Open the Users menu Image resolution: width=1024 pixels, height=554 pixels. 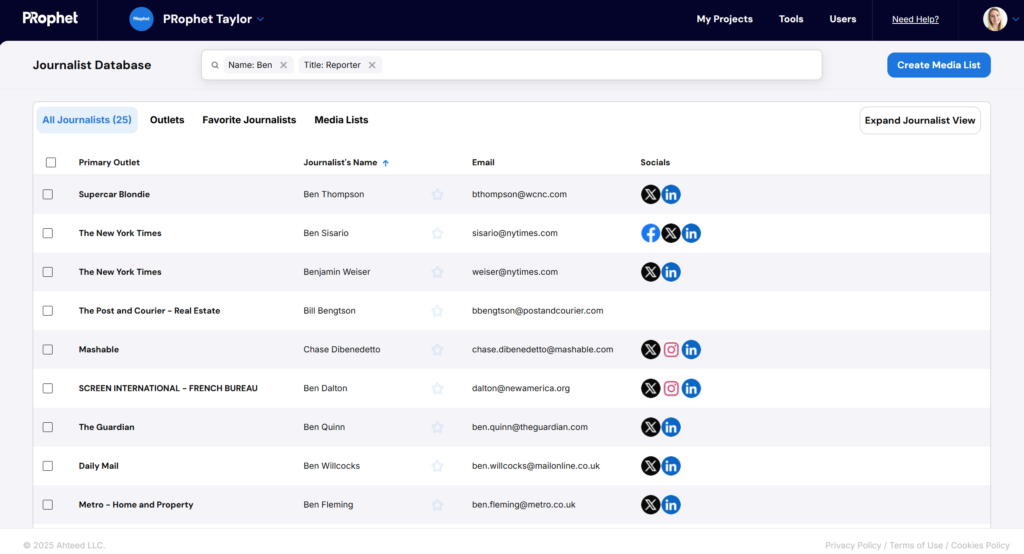[842, 19]
